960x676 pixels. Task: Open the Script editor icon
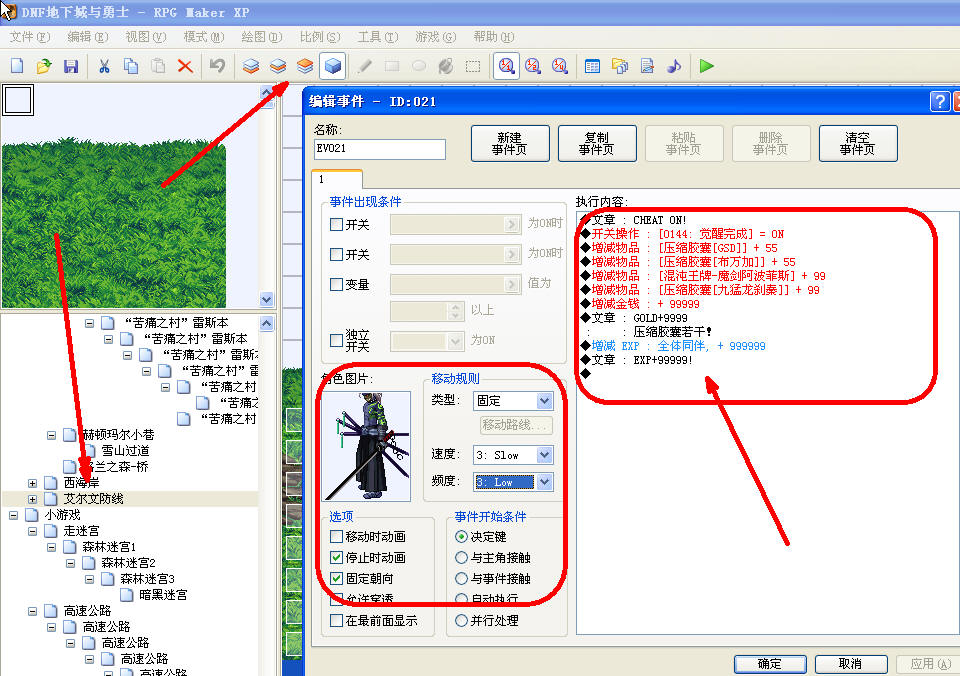tap(647, 66)
